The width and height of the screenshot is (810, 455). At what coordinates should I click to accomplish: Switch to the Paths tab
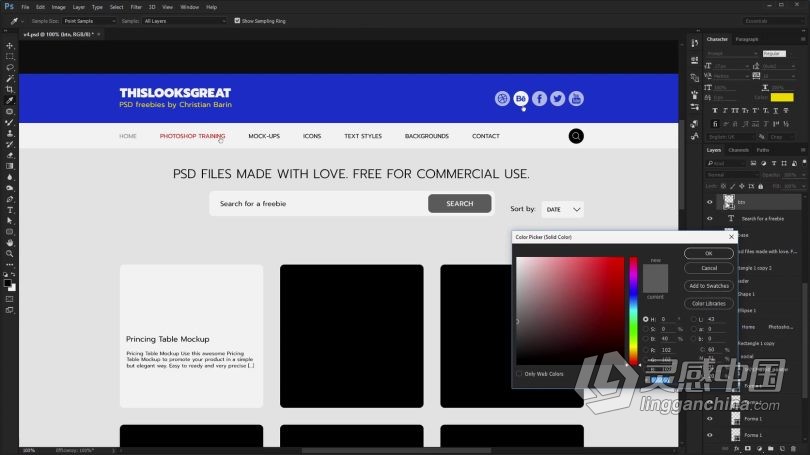[762, 150]
